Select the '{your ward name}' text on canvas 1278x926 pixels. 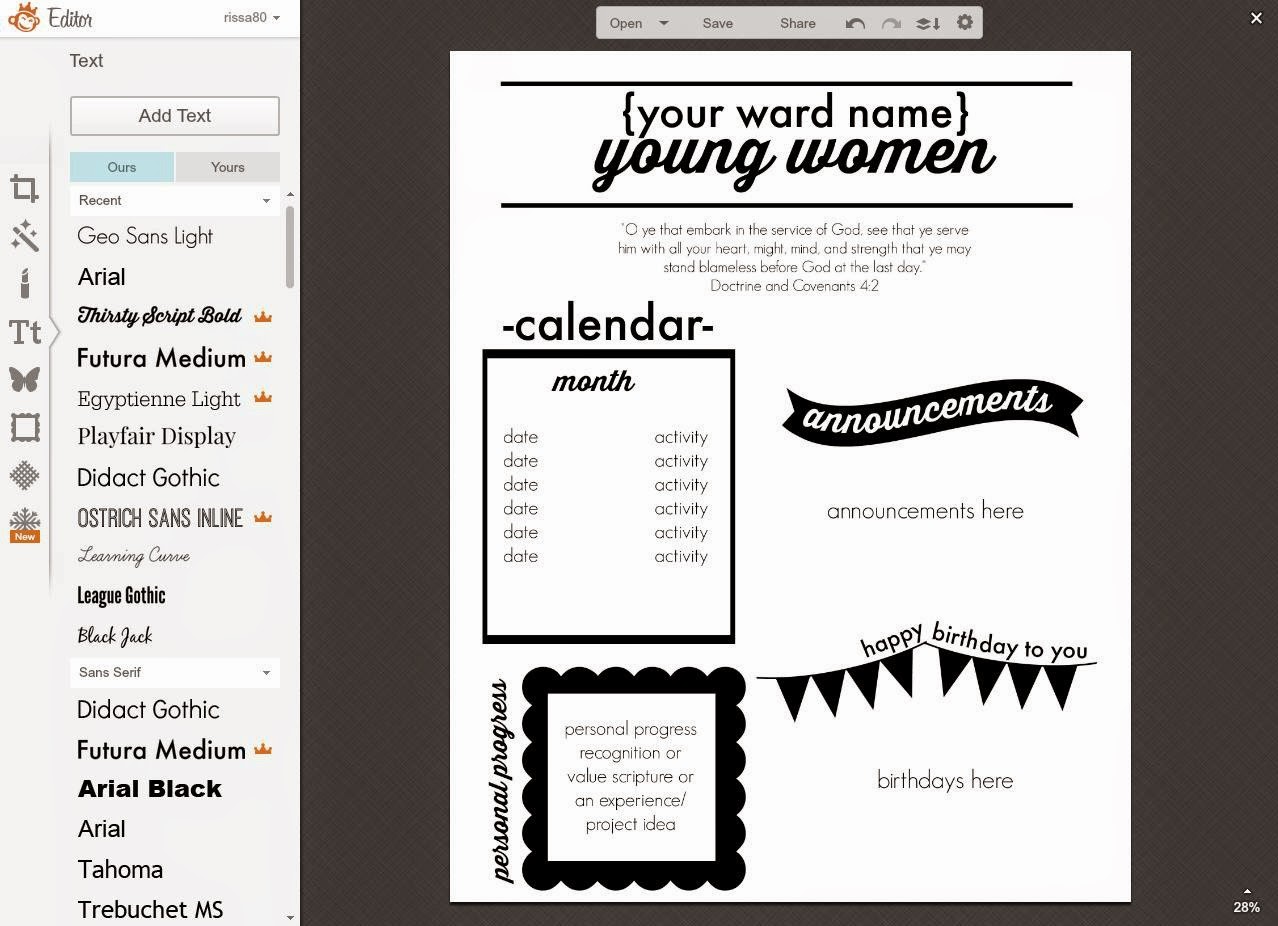795,112
